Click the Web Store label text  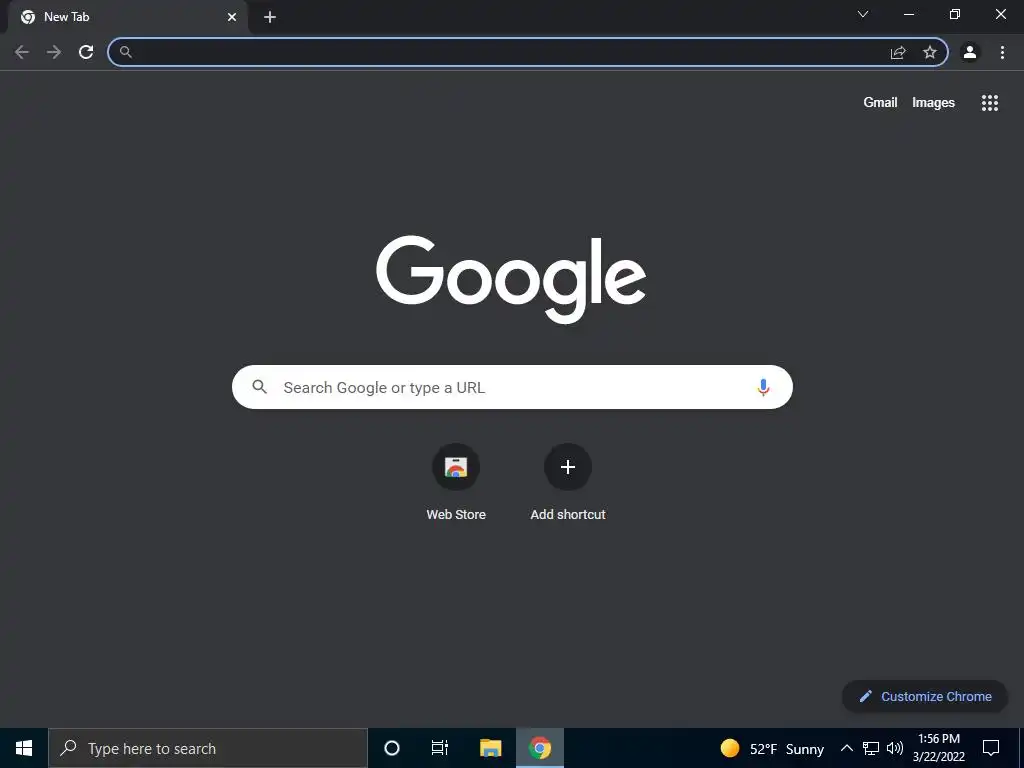(456, 515)
